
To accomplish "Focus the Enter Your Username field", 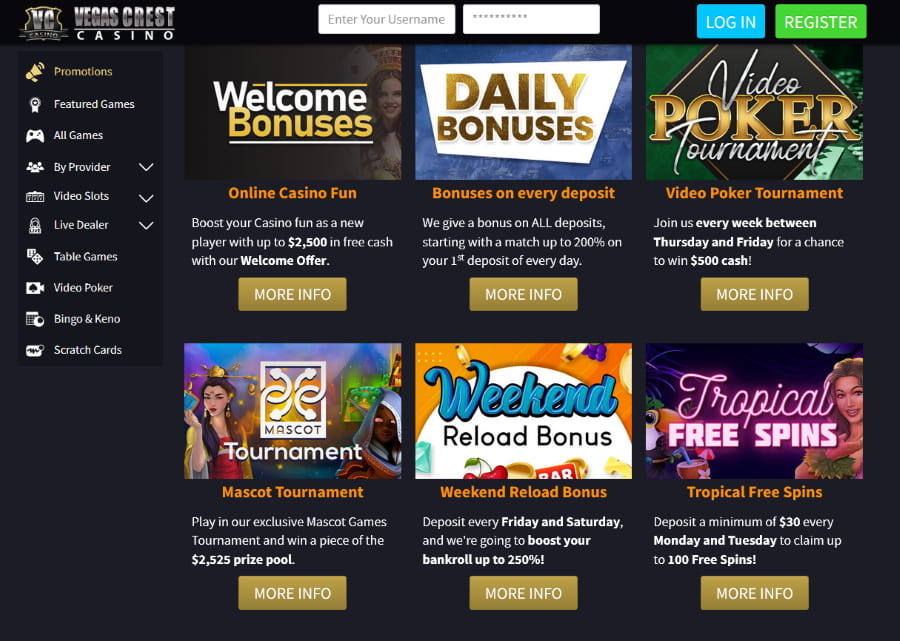I will pos(387,19).
